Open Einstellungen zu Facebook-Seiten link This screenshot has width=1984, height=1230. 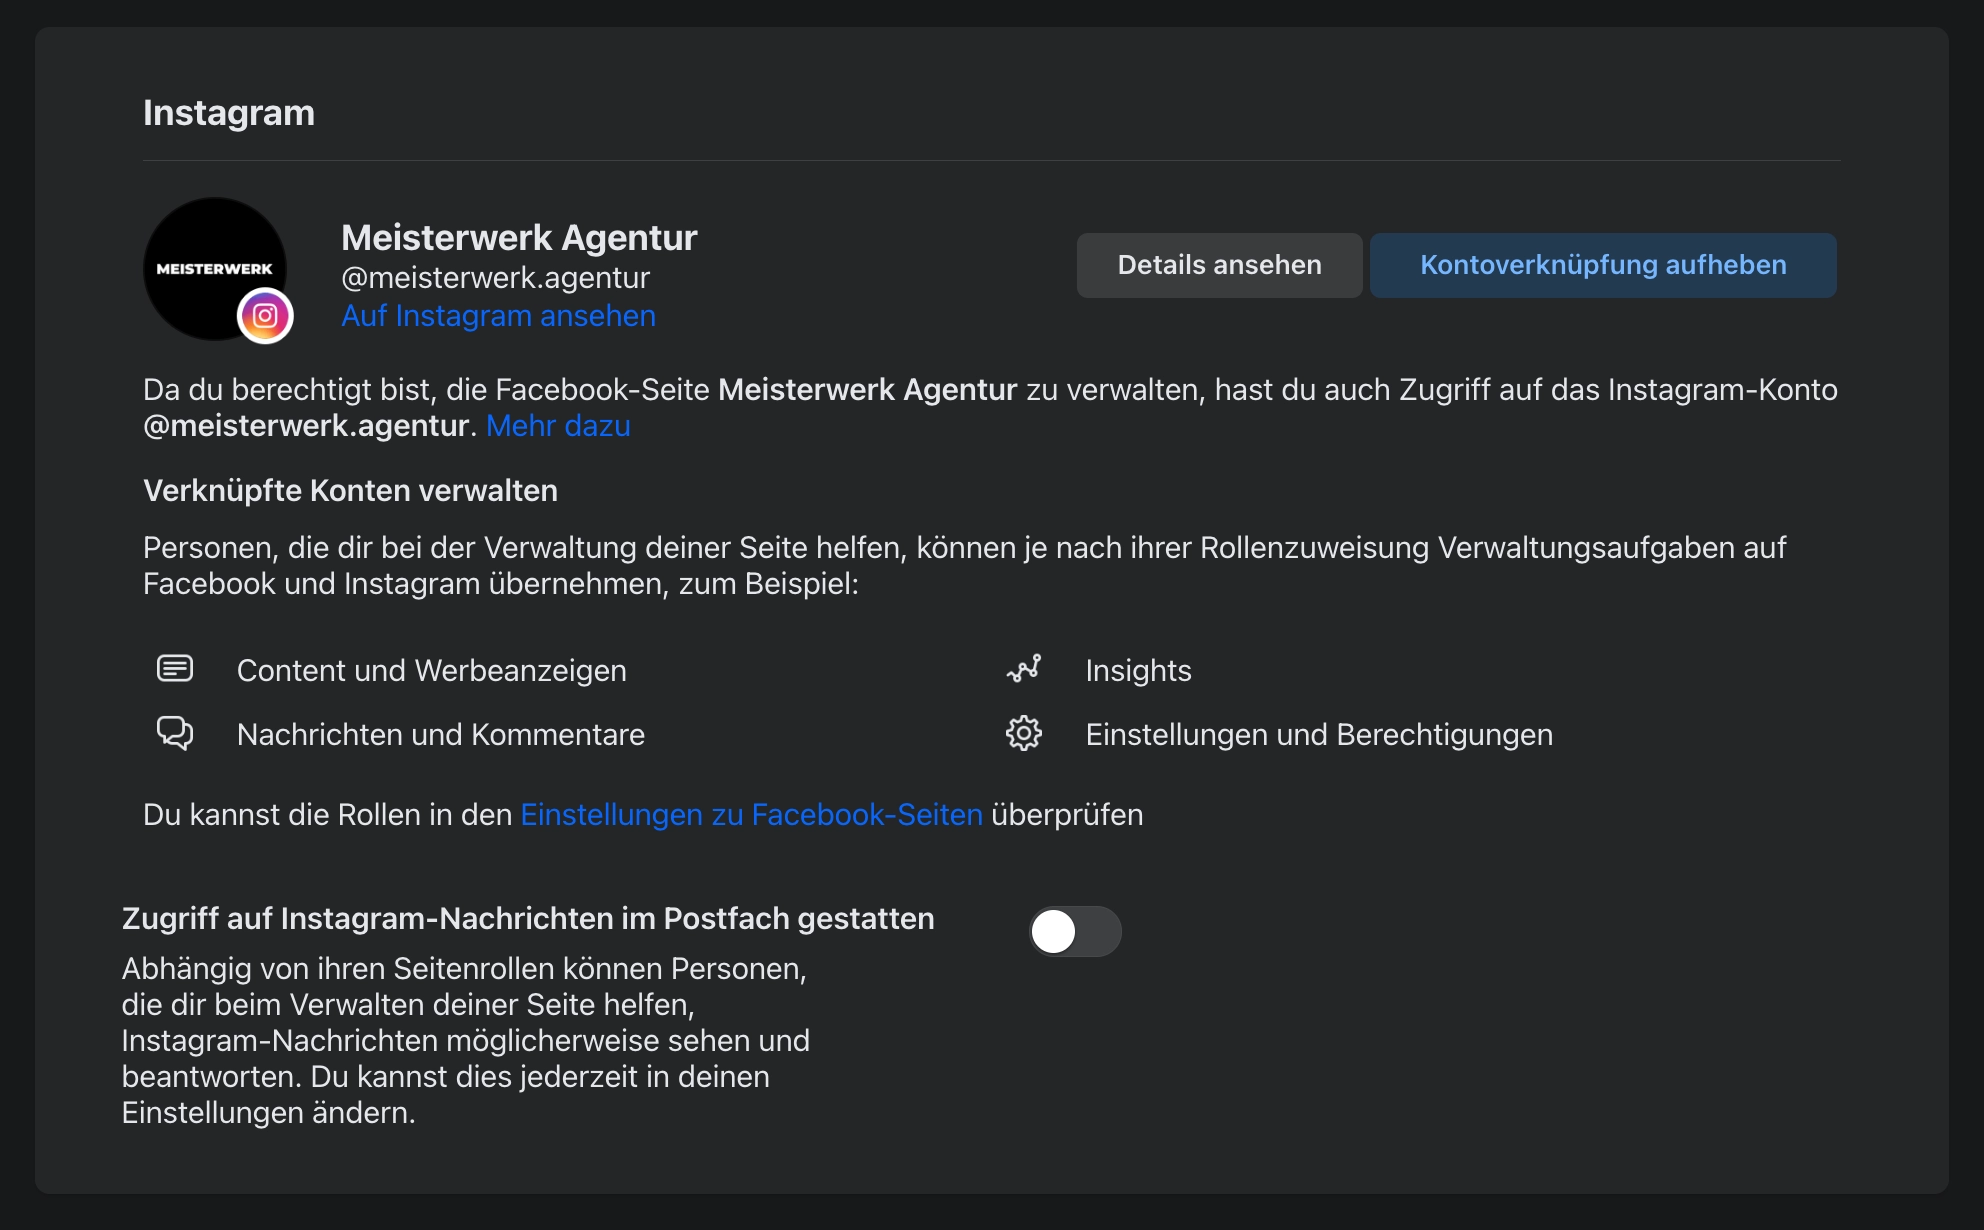pos(752,815)
